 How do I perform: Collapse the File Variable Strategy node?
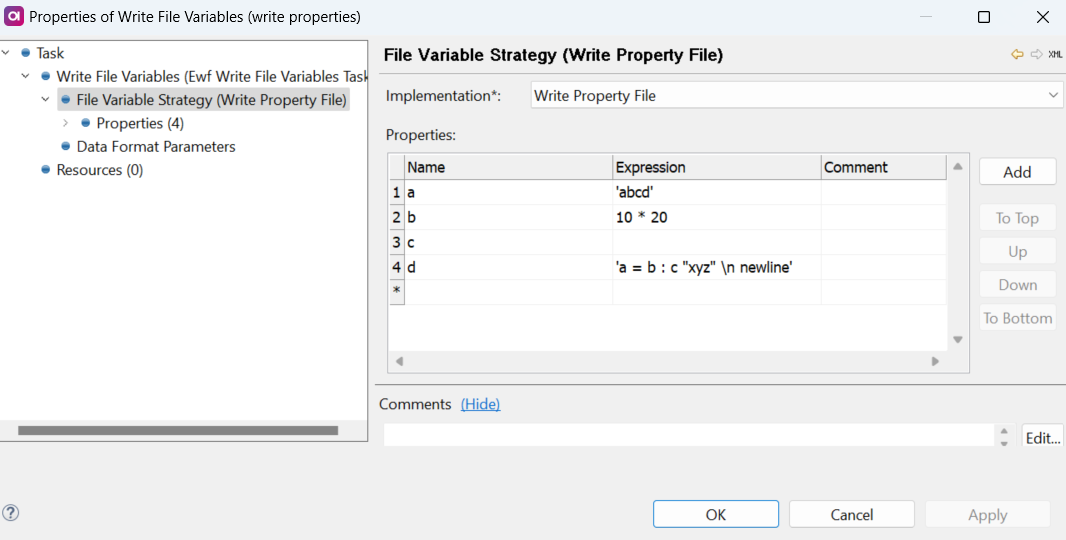tap(45, 100)
